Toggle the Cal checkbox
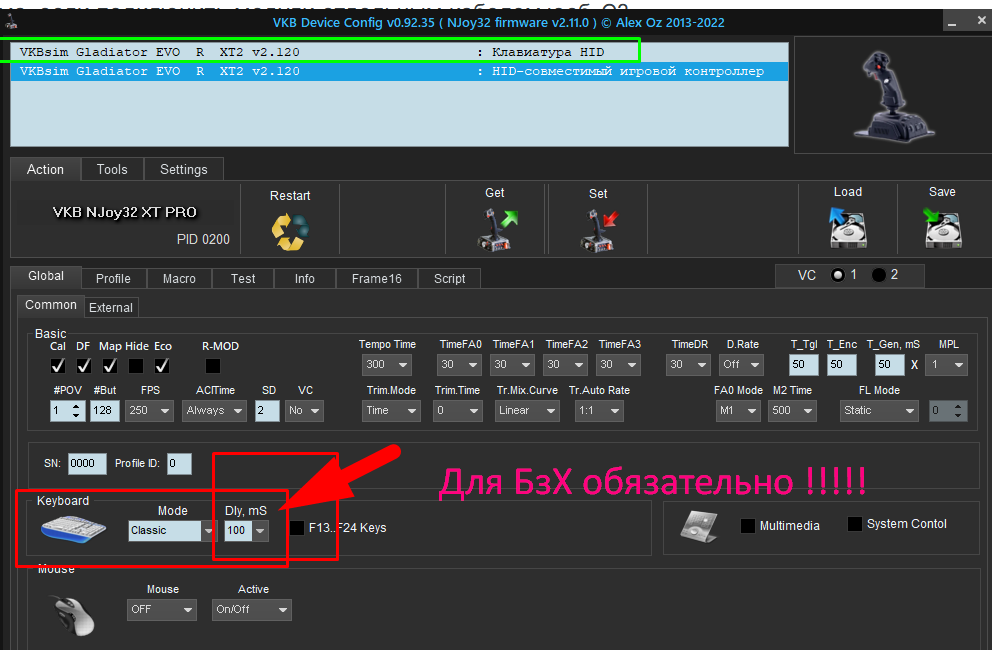The height and width of the screenshot is (650, 992). (x=58, y=366)
